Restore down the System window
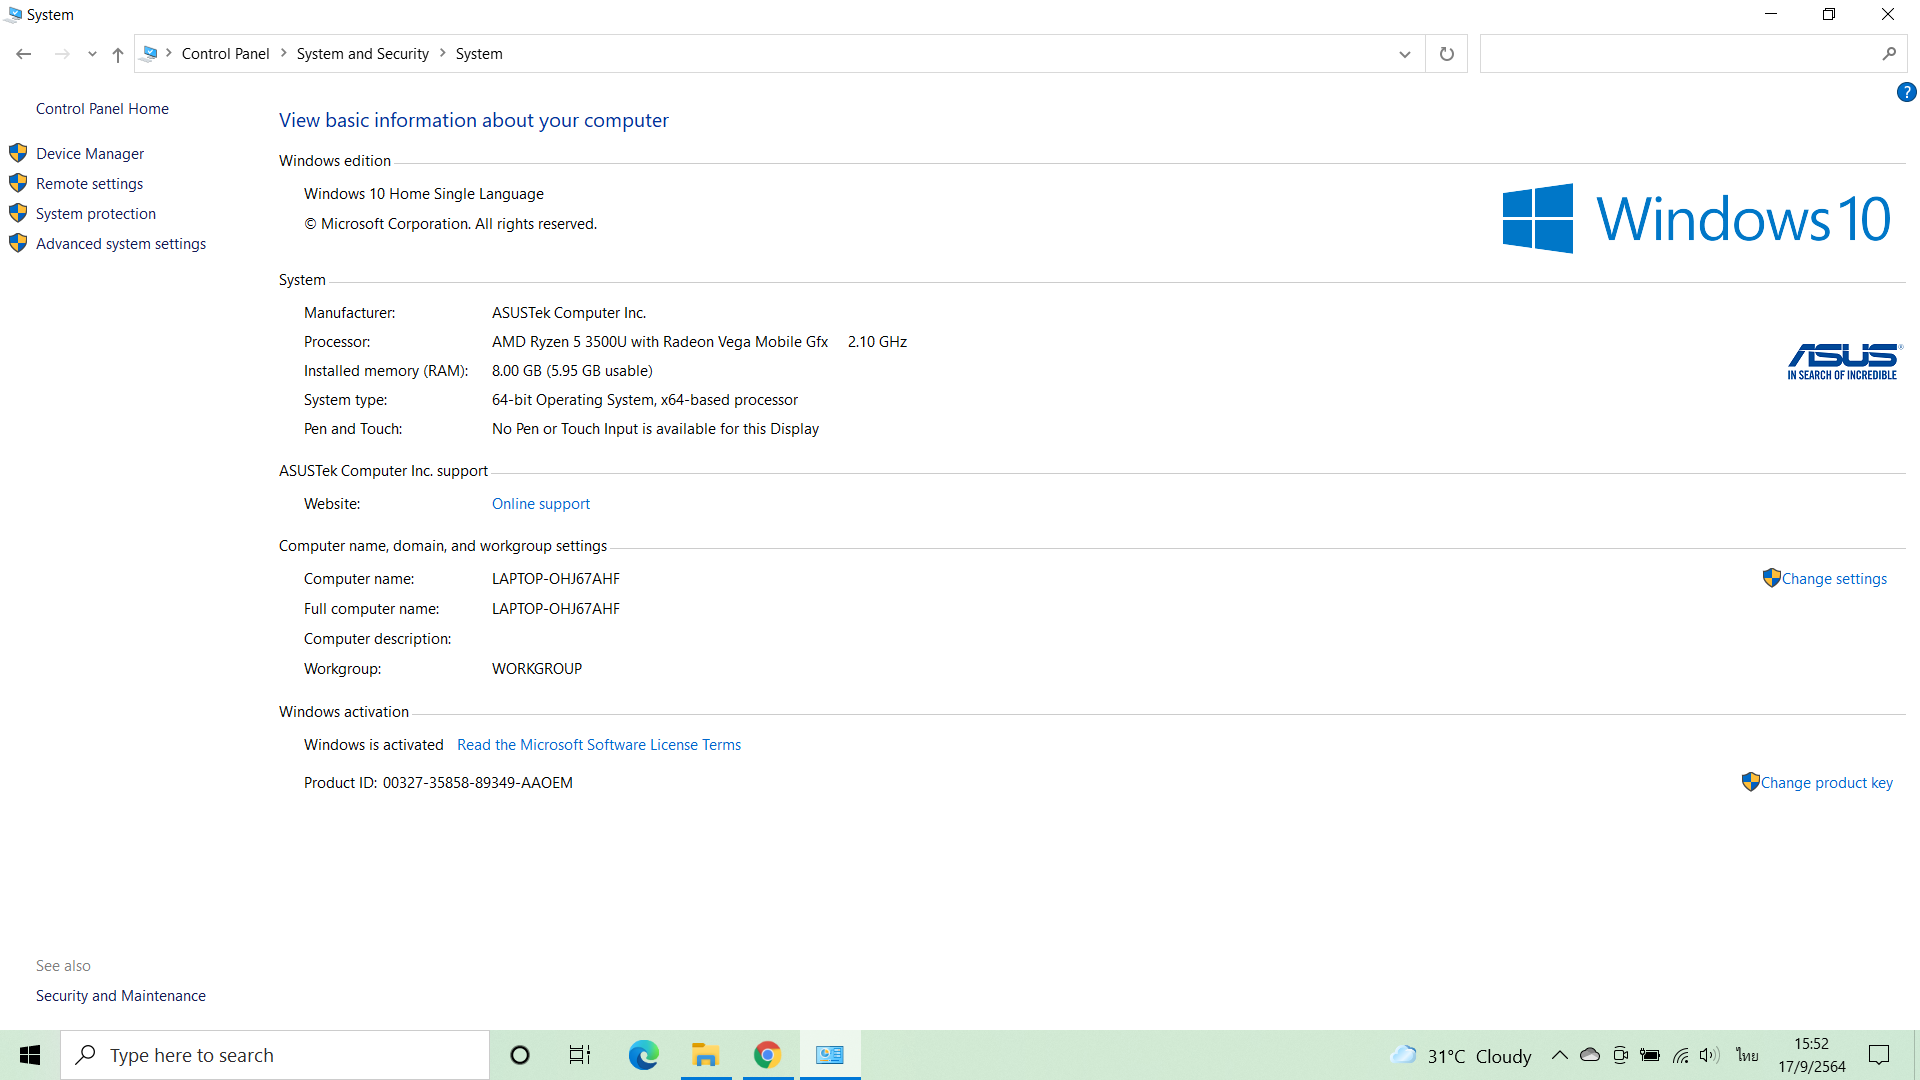This screenshot has height=1080, width=1920. click(x=1829, y=14)
